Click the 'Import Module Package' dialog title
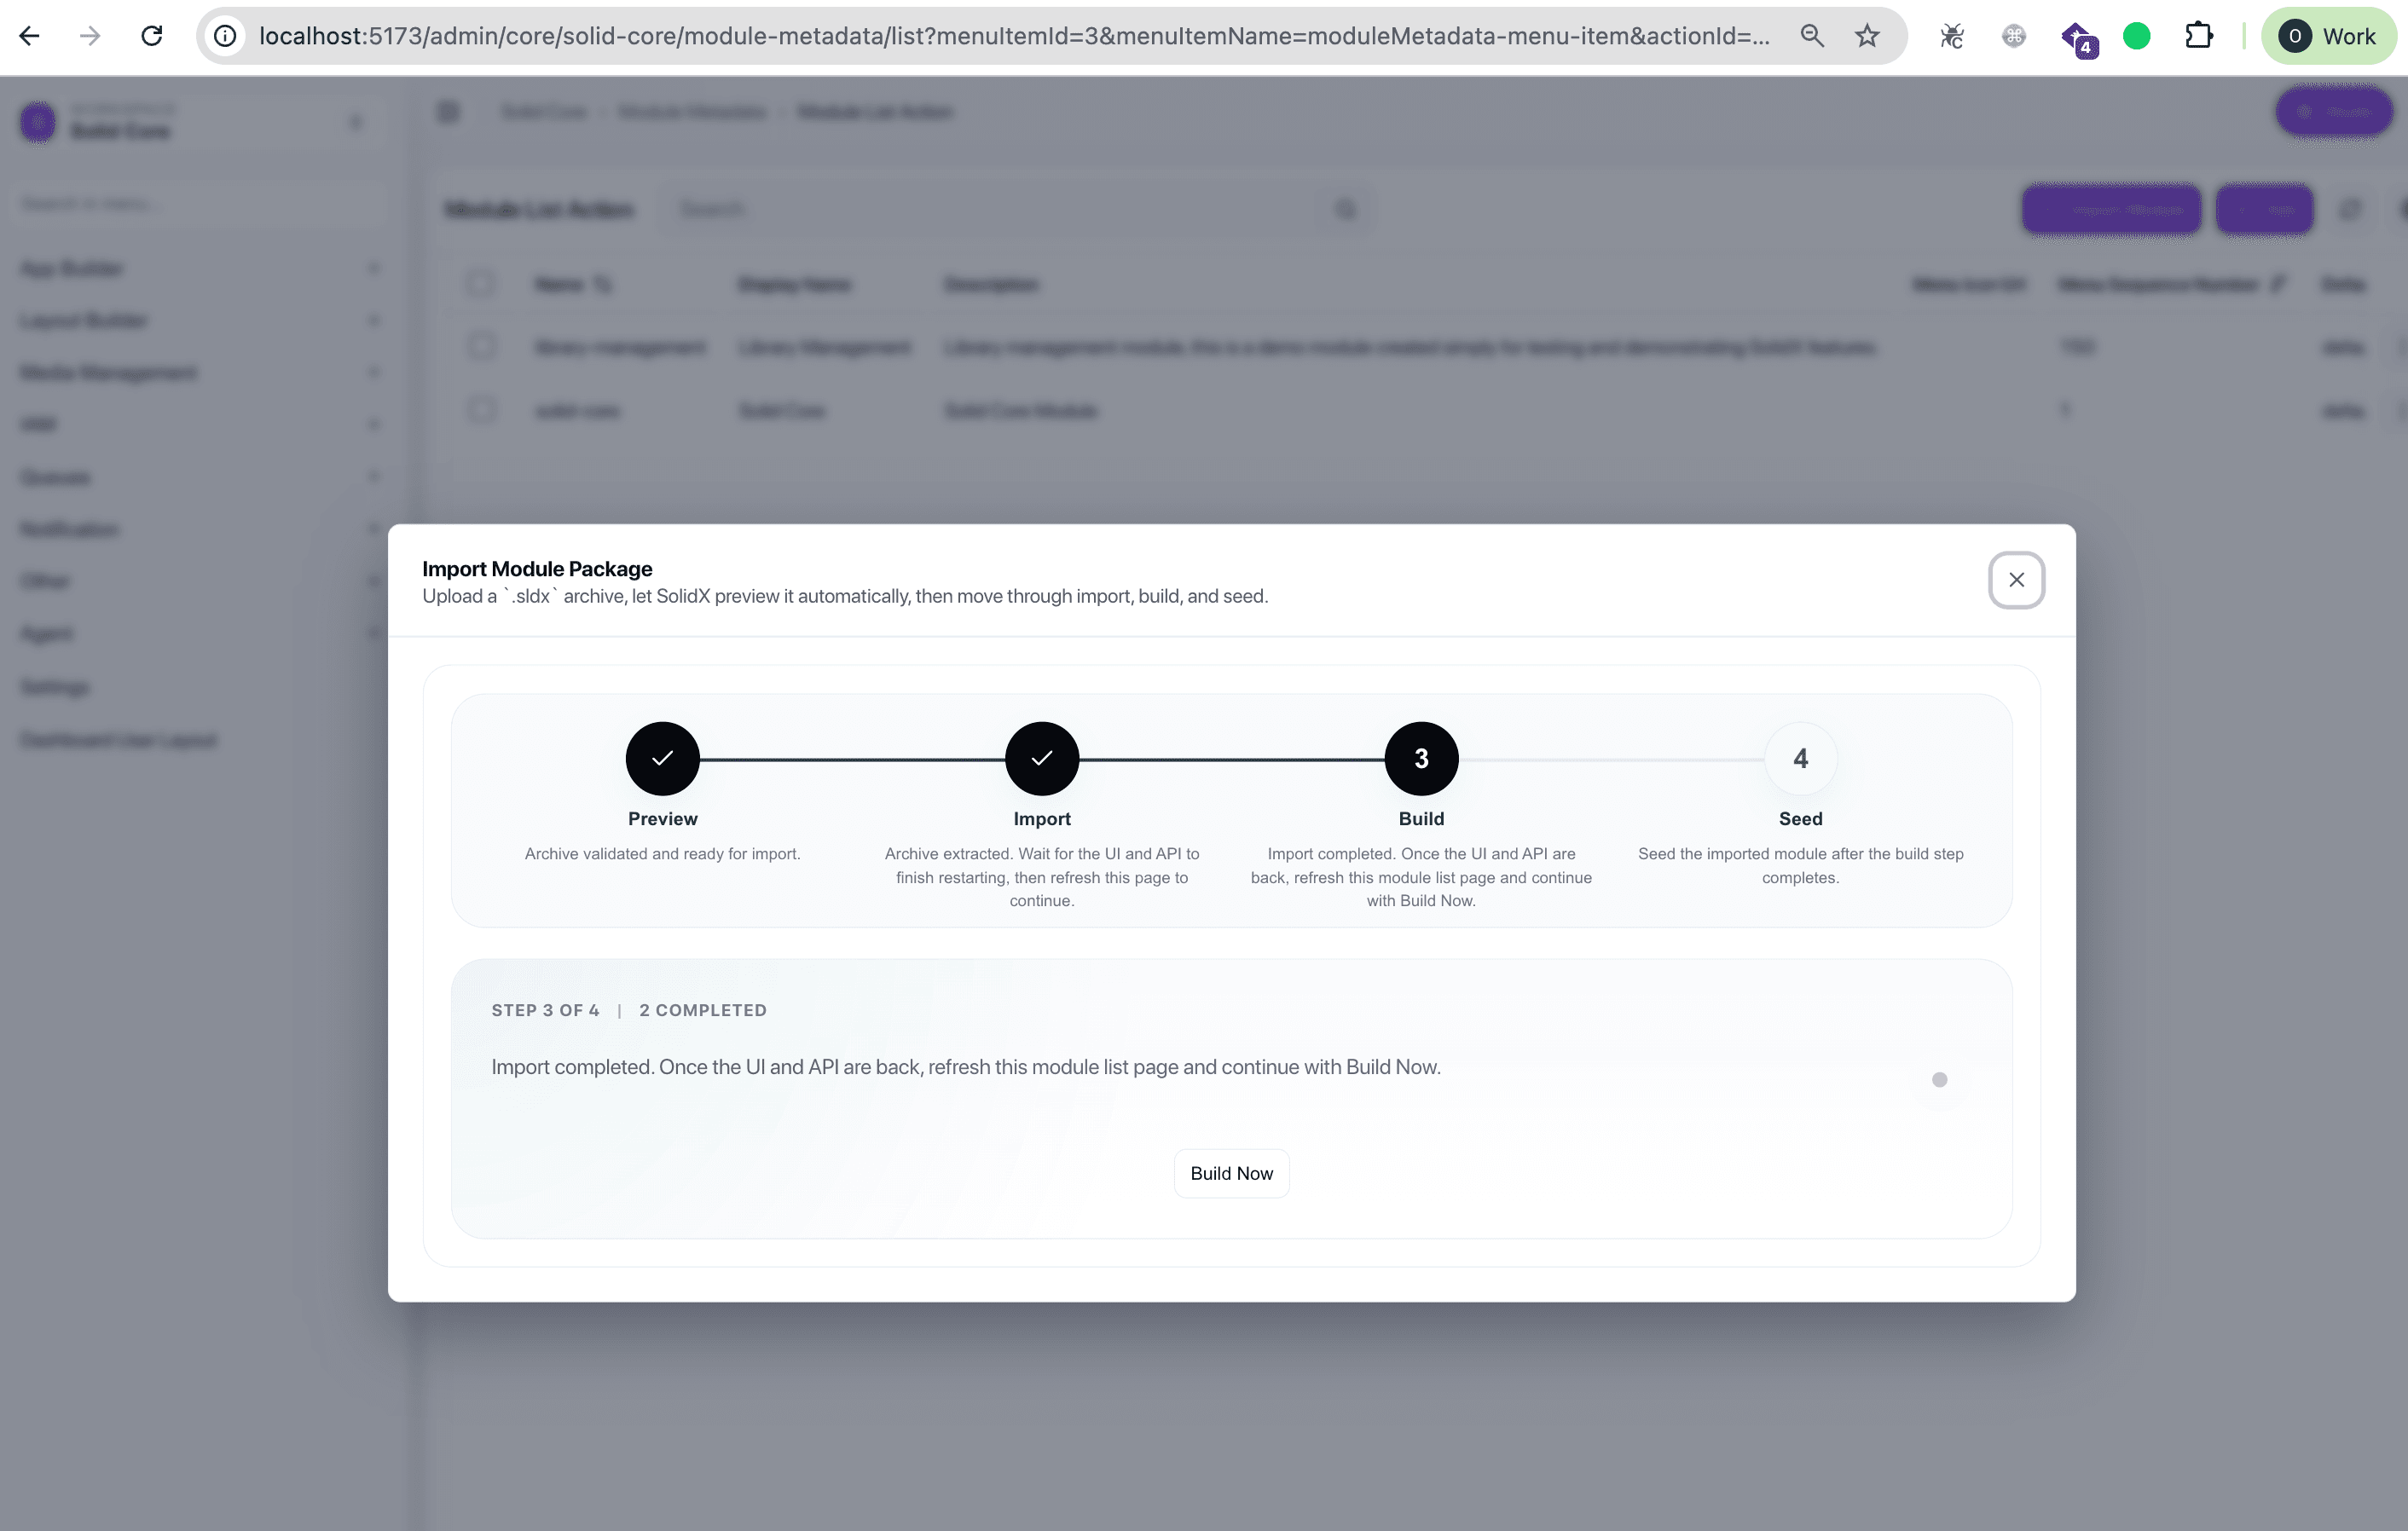Image resolution: width=2408 pixels, height=1531 pixels. 537,569
